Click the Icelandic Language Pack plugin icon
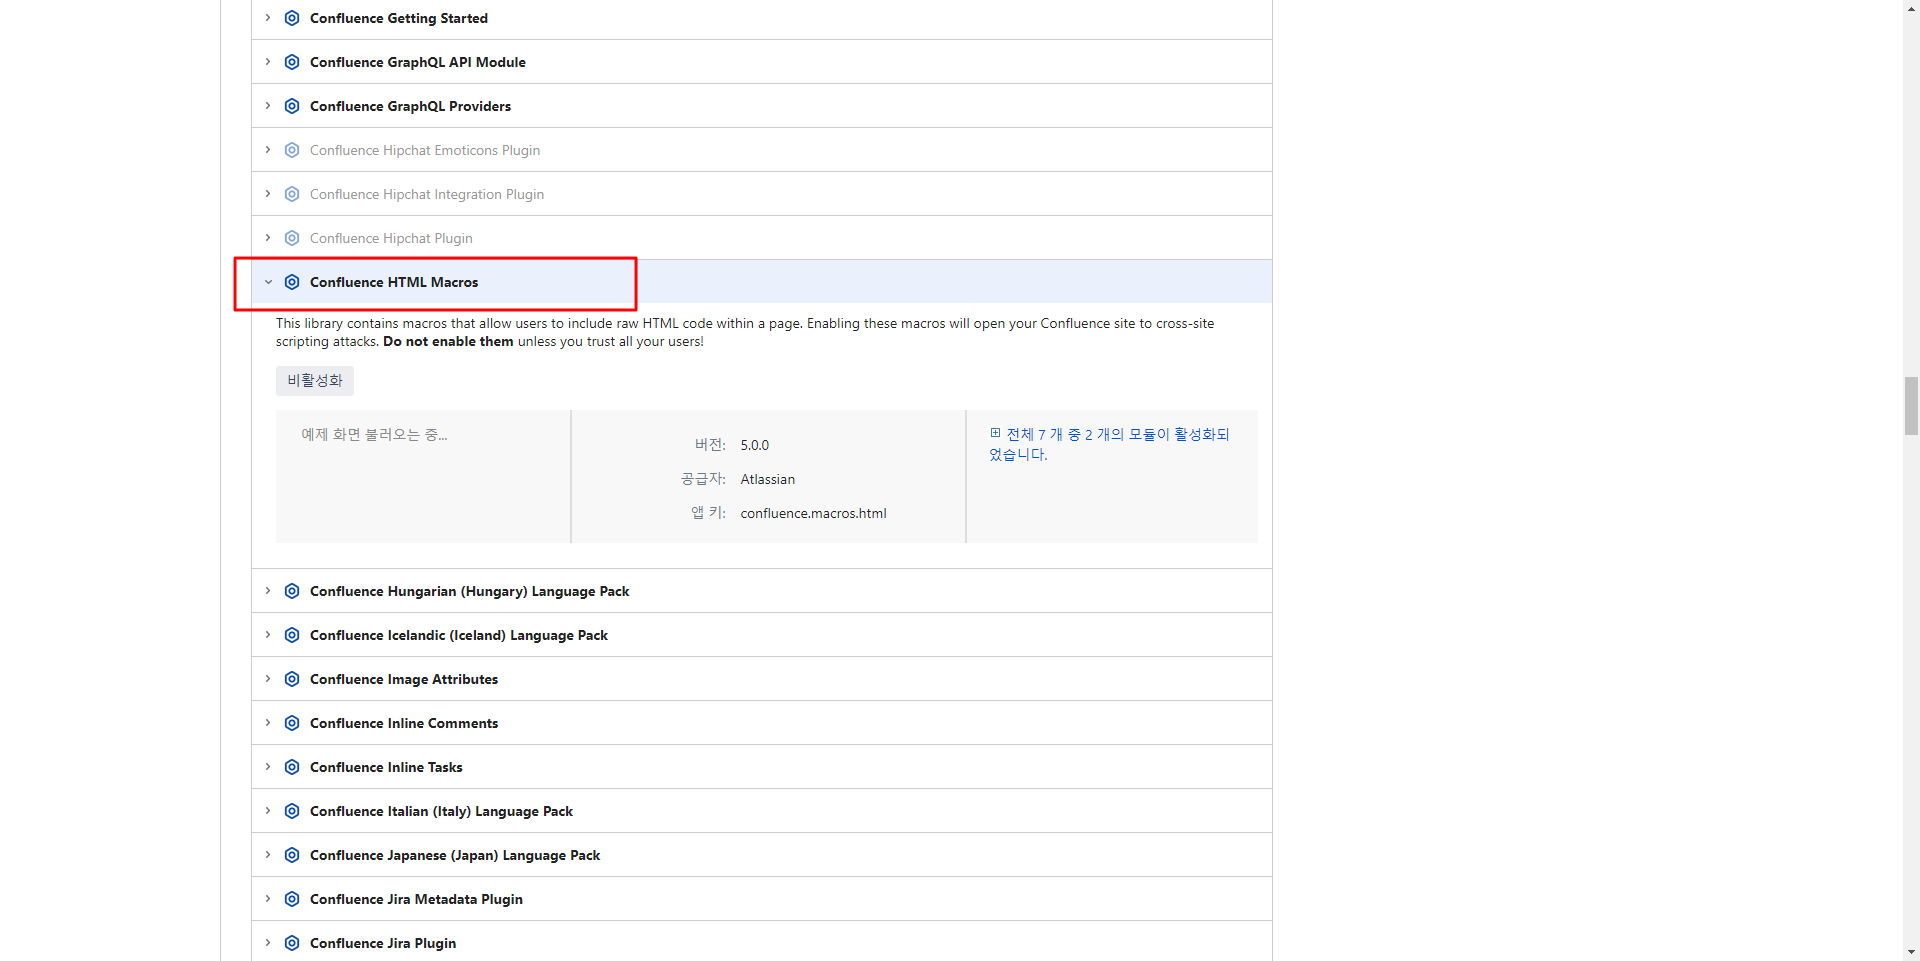This screenshot has height=961, width=1920. tap(292, 635)
